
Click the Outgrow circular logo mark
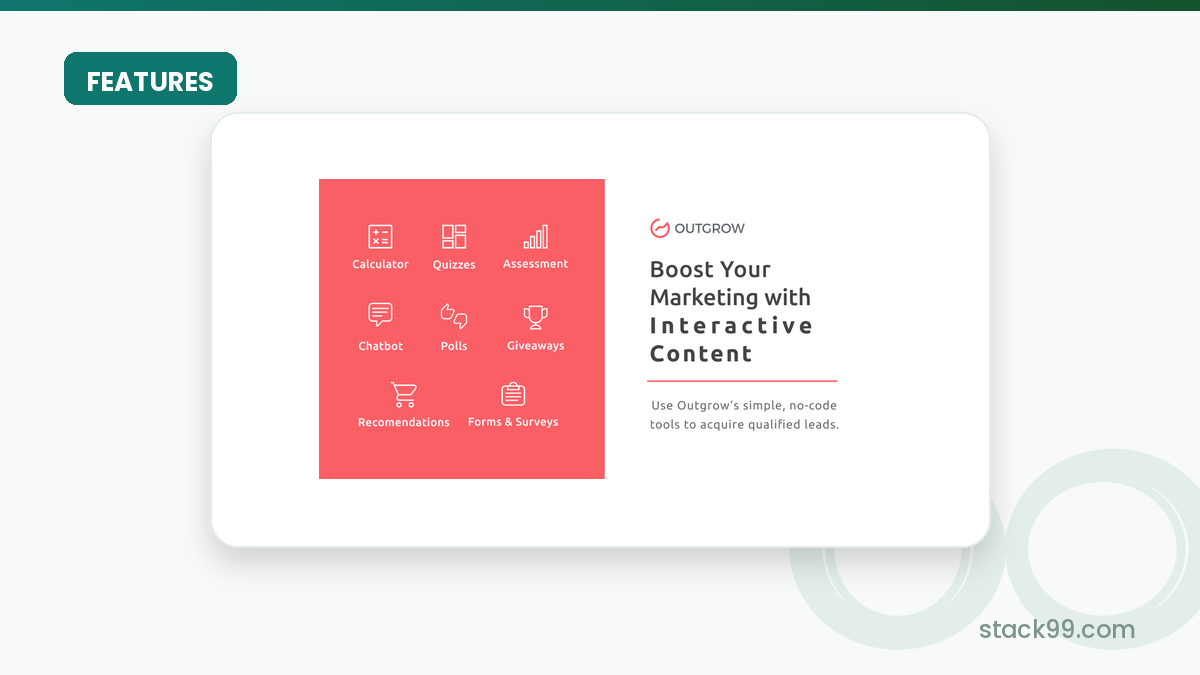pos(659,228)
